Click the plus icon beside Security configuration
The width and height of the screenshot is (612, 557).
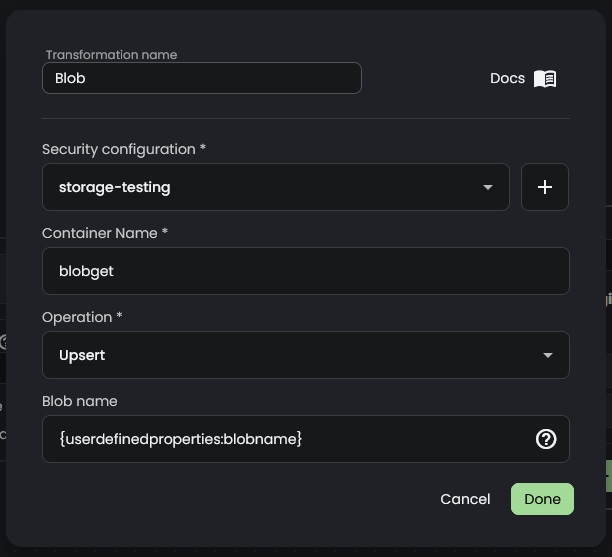545,187
